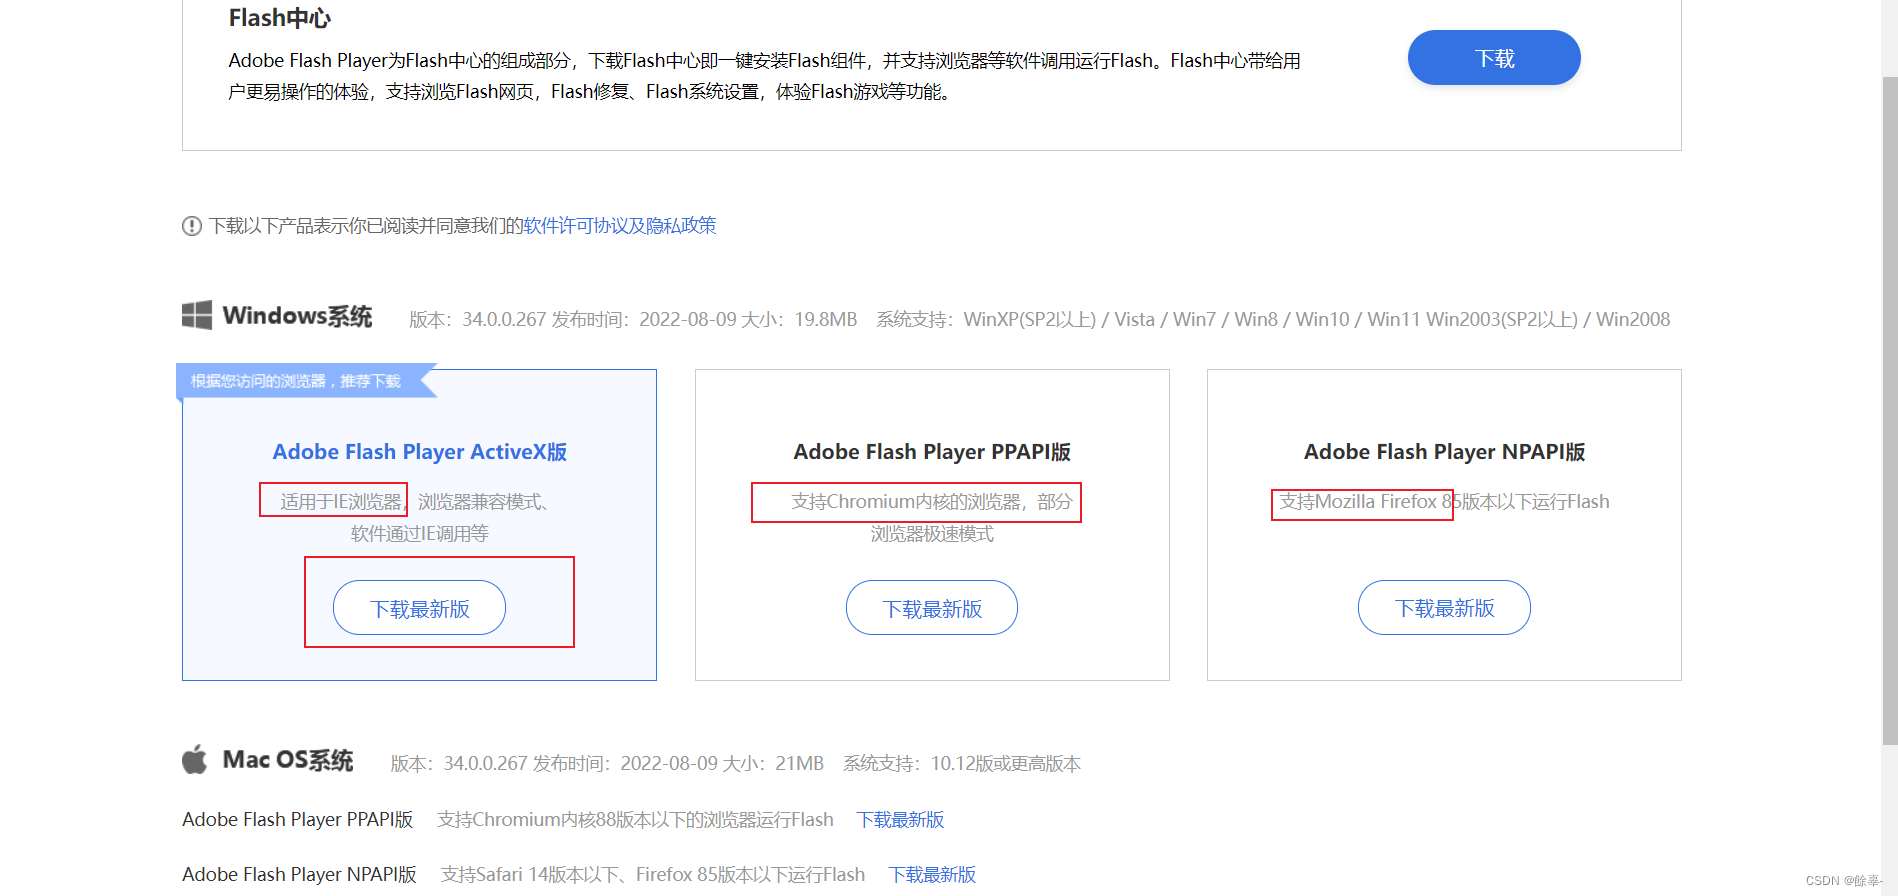Screen dimensions: 1898x896
Task: Click the Apple logo icon beside Mac OS系统
Action: 195,760
